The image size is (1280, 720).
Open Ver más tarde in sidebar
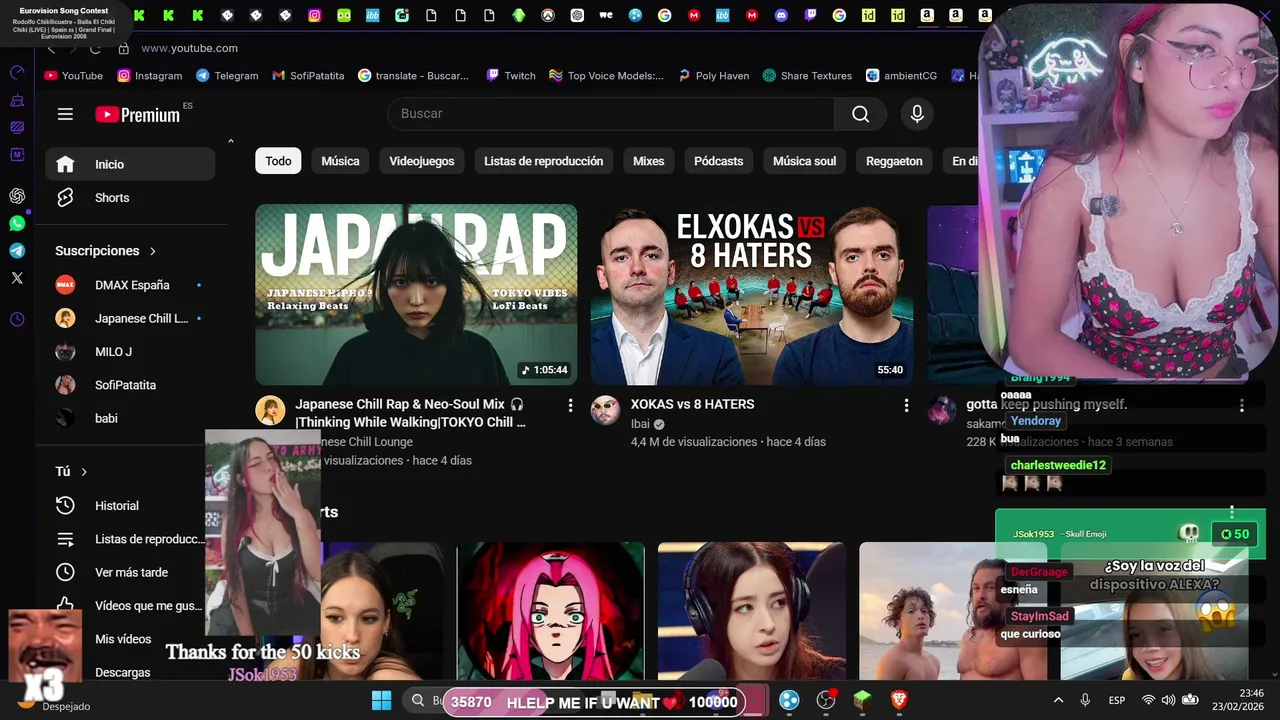pyautogui.click(x=130, y=573)
